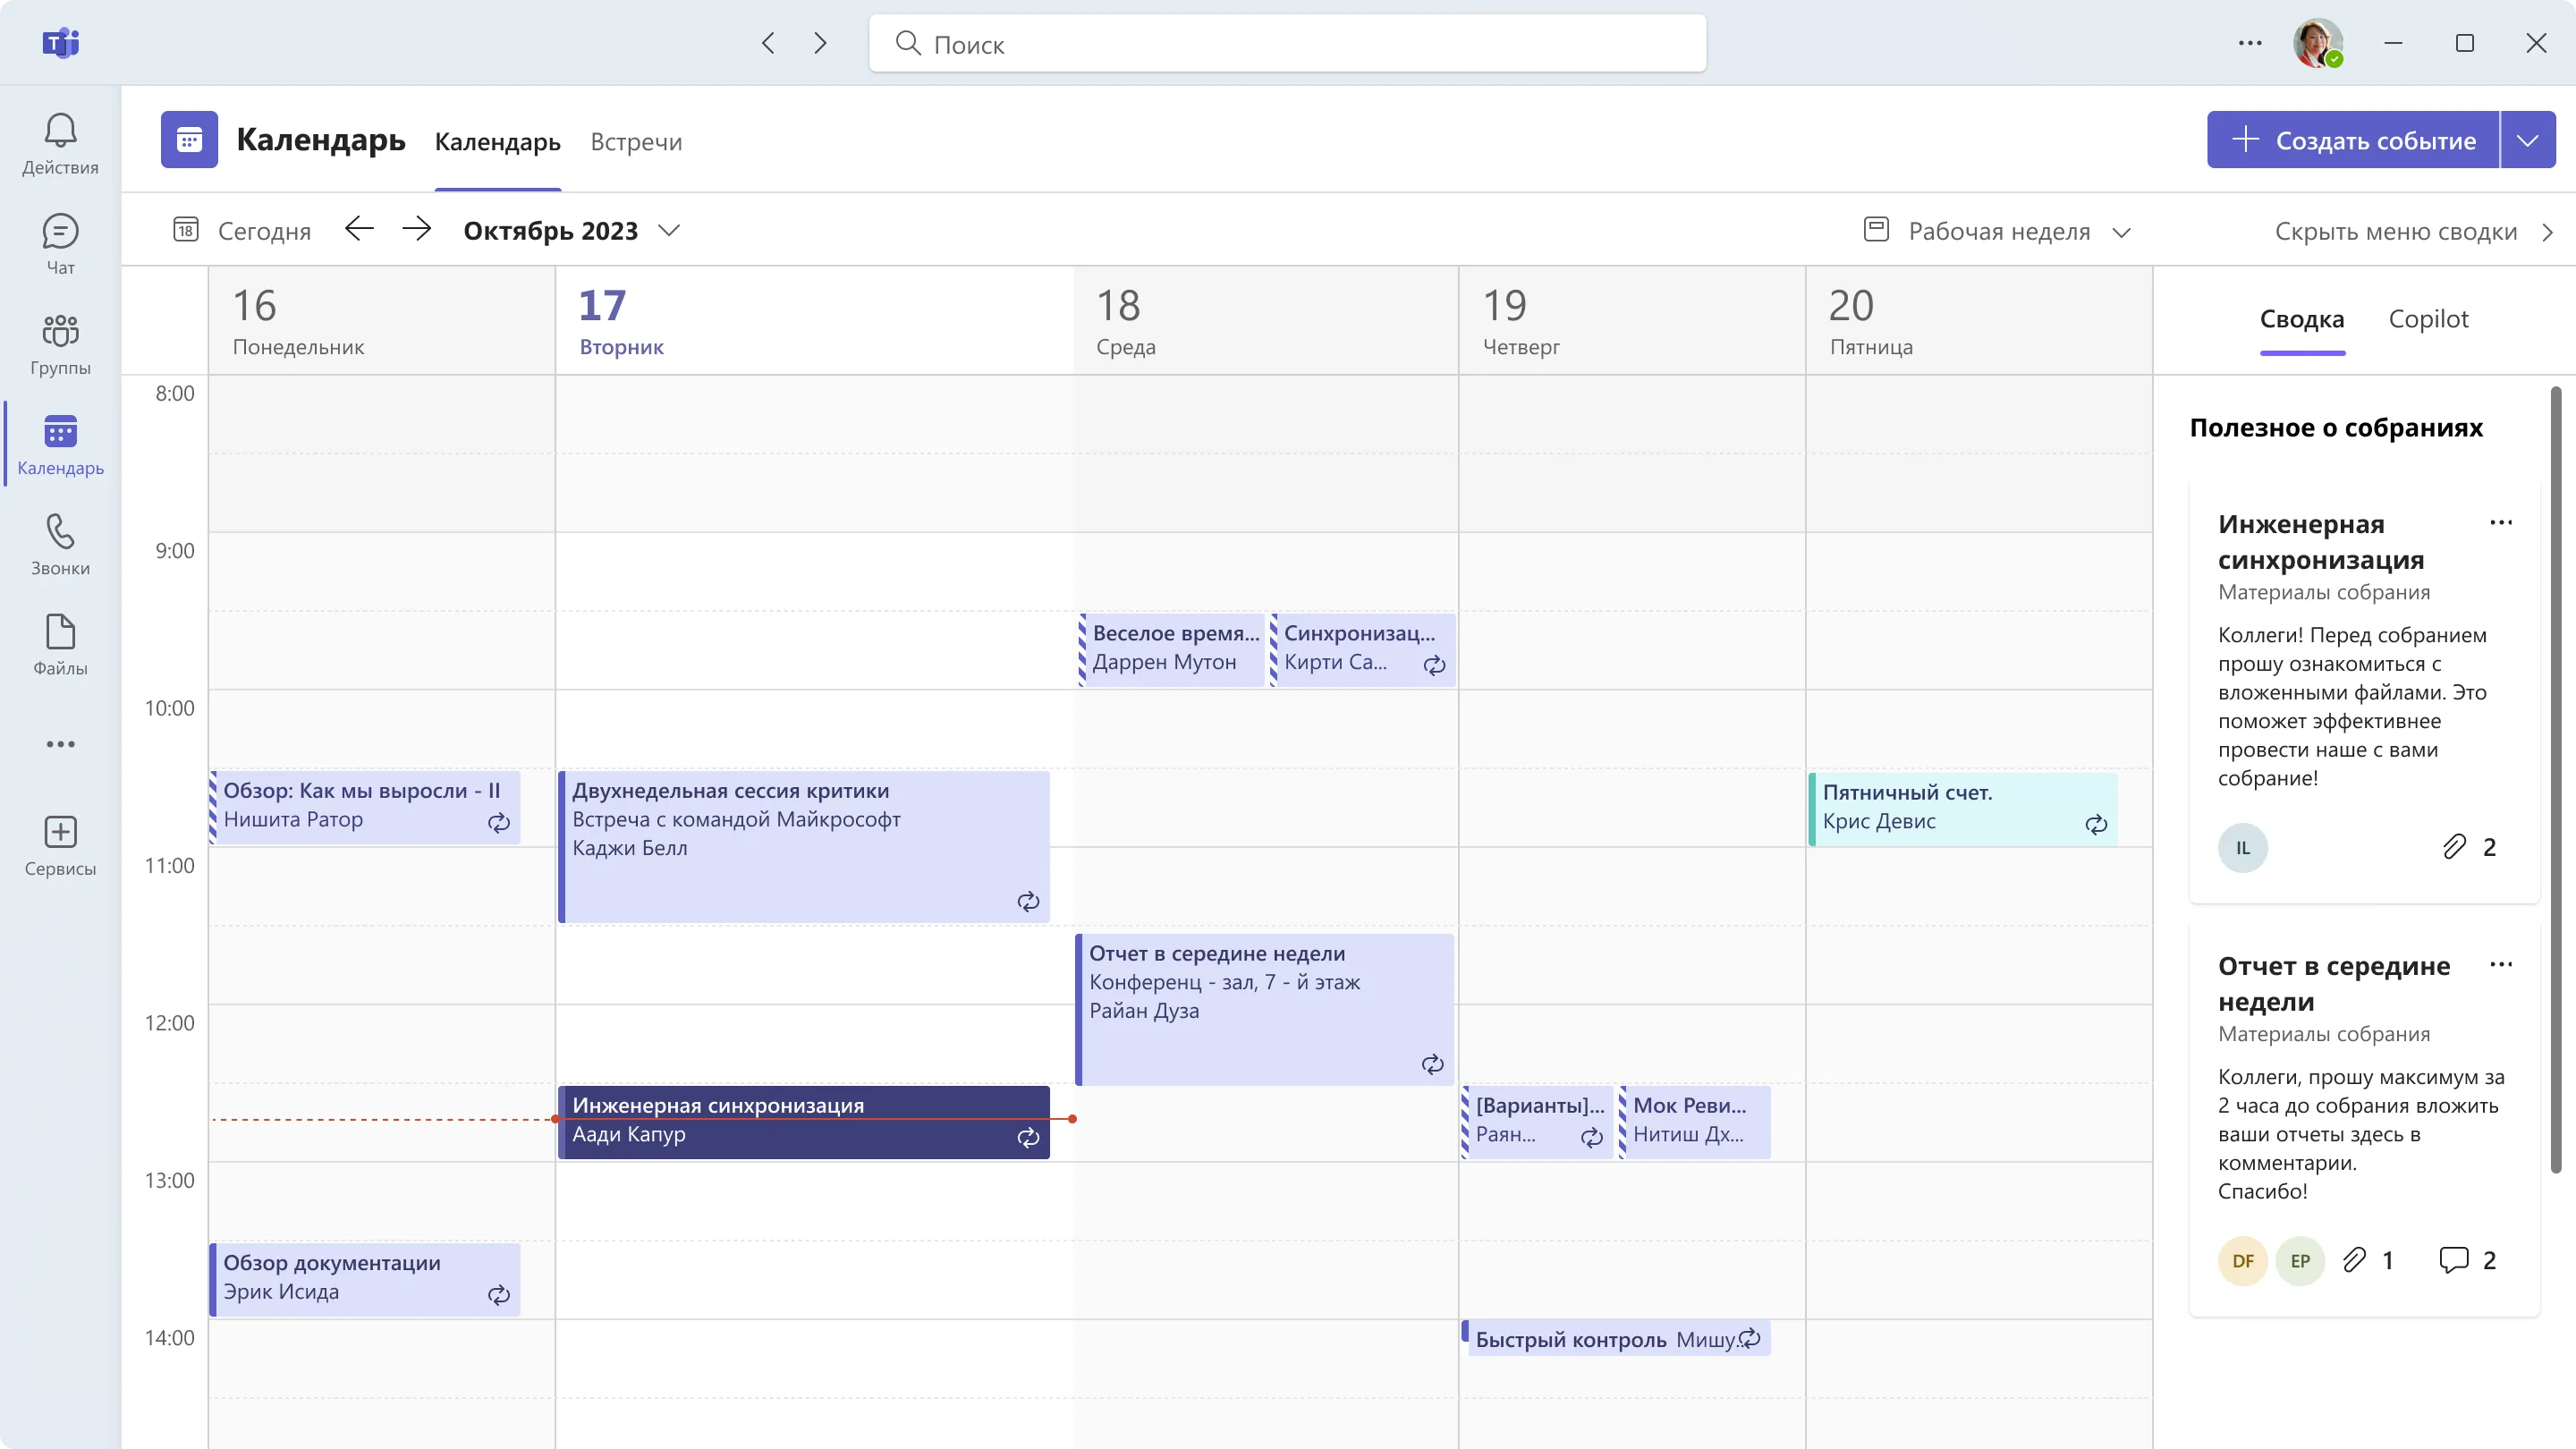Open Отчет в середине недели calendar event
Screen dimensions: 2576x1449
(1264, 1009)
